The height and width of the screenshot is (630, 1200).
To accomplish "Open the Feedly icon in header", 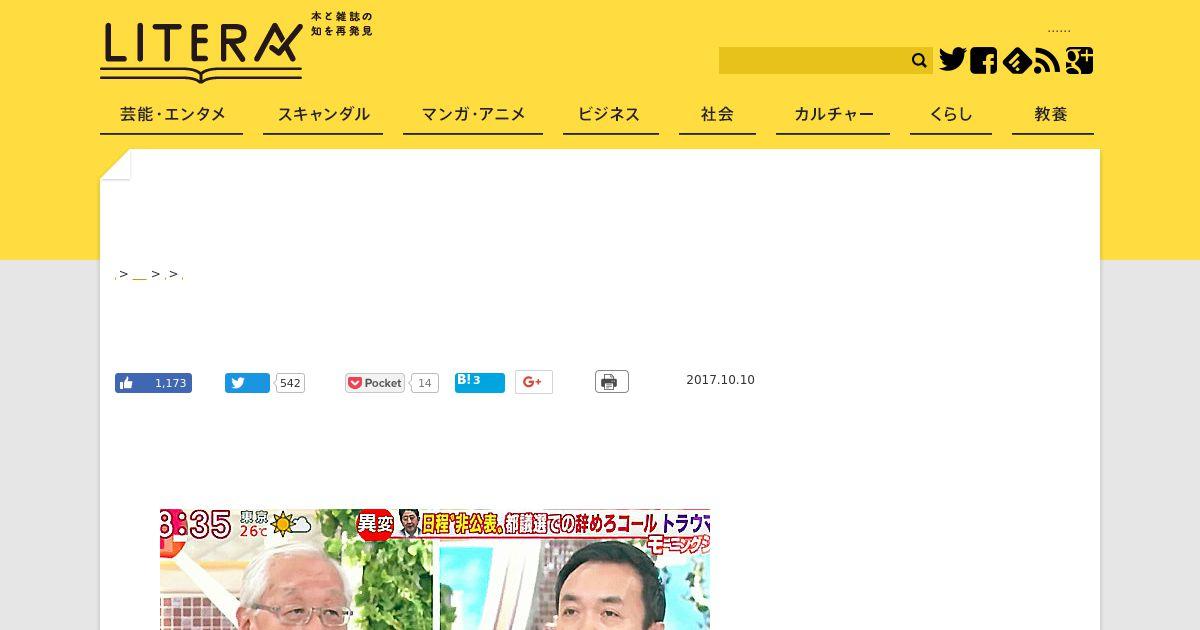I will pyautogui.click(x=1017, y=60).
